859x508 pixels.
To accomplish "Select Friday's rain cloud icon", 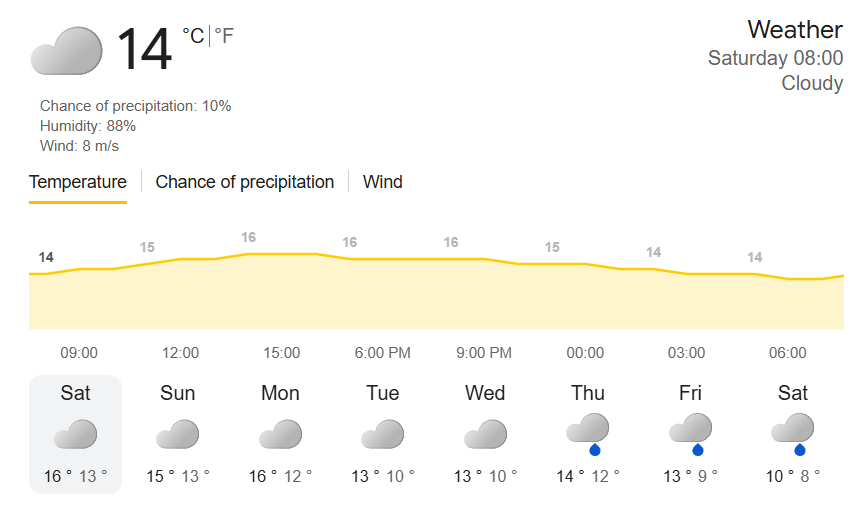I will [690, 435].
